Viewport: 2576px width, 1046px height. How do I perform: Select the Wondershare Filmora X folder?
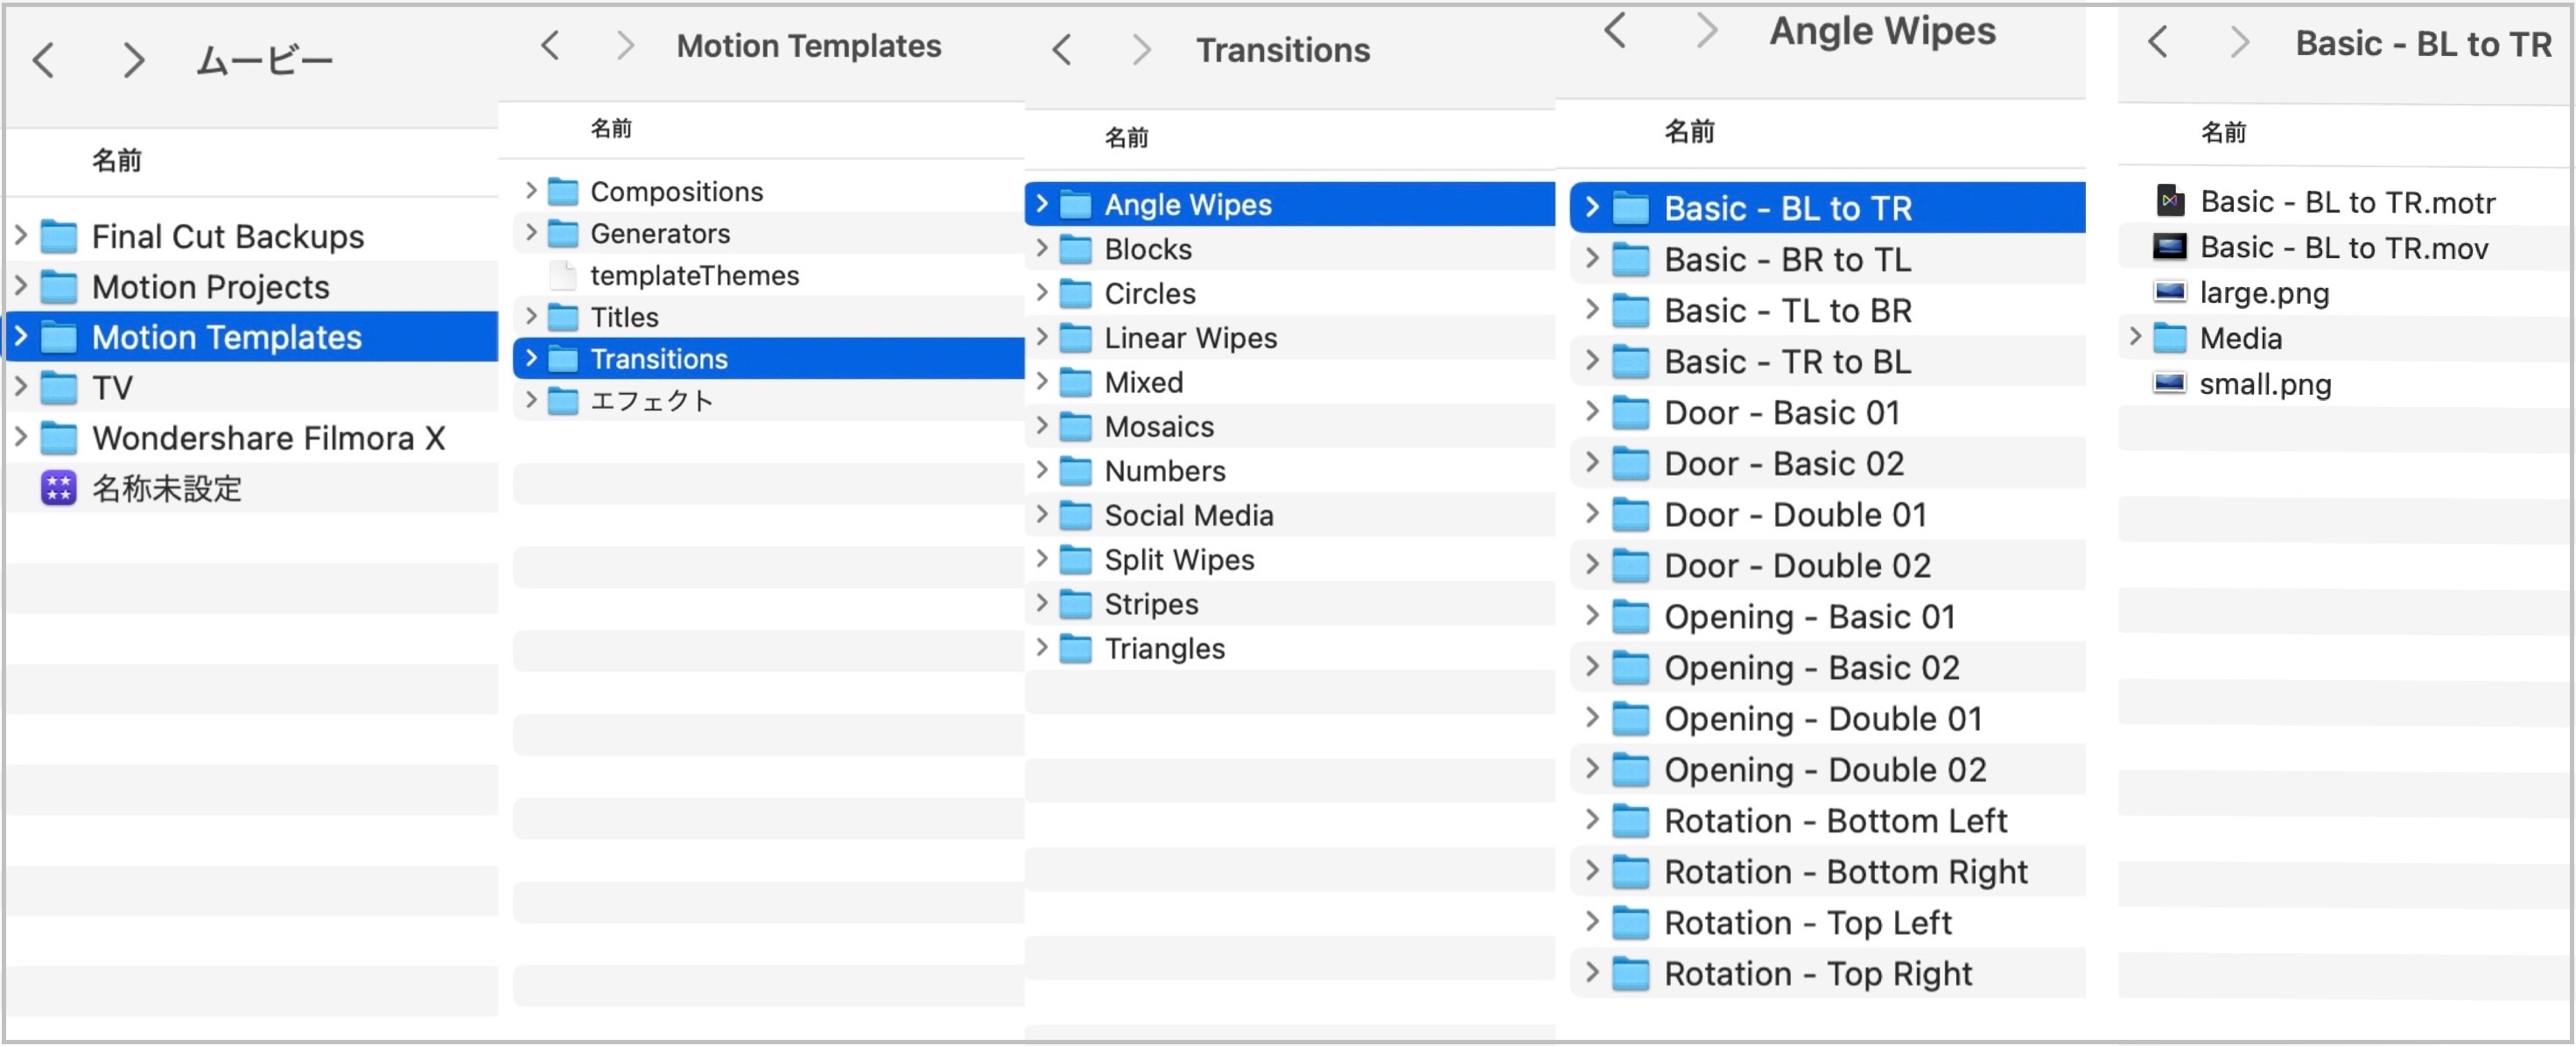[268, 438]
